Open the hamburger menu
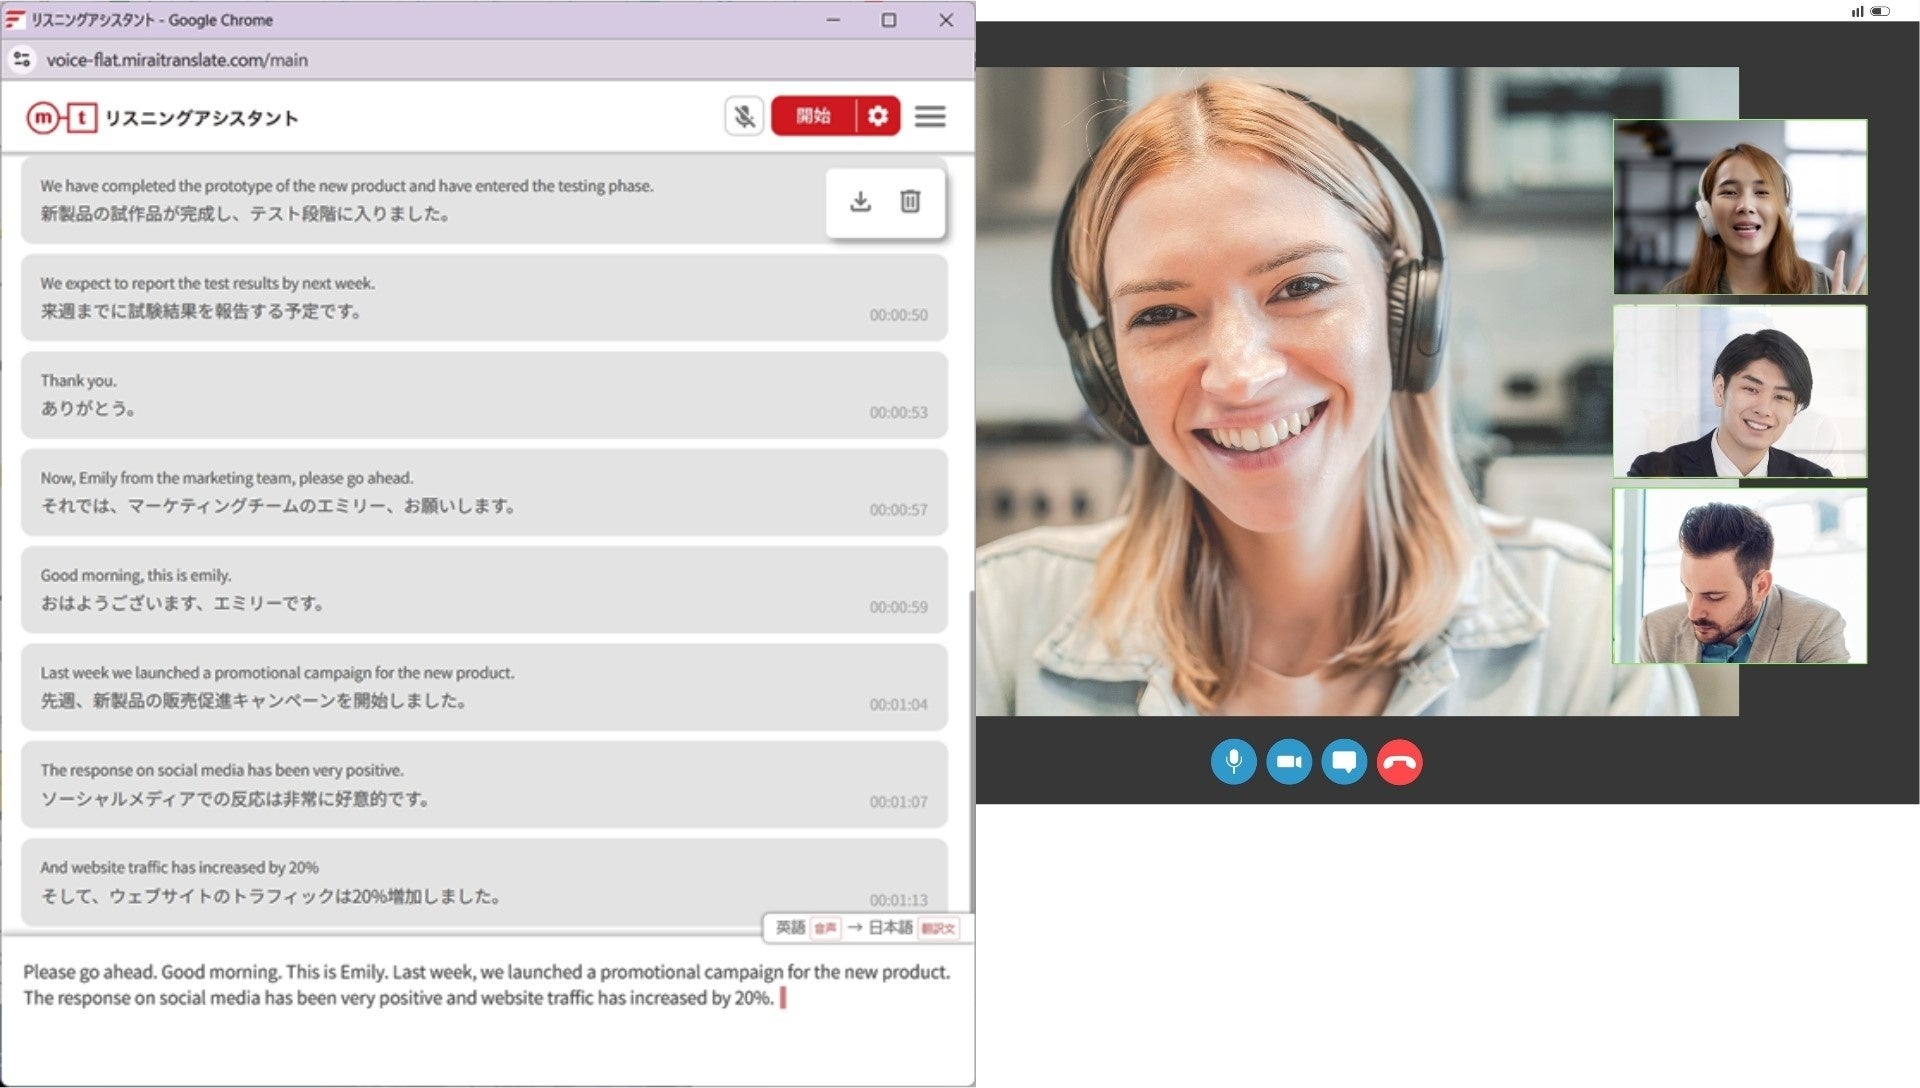 930,117
